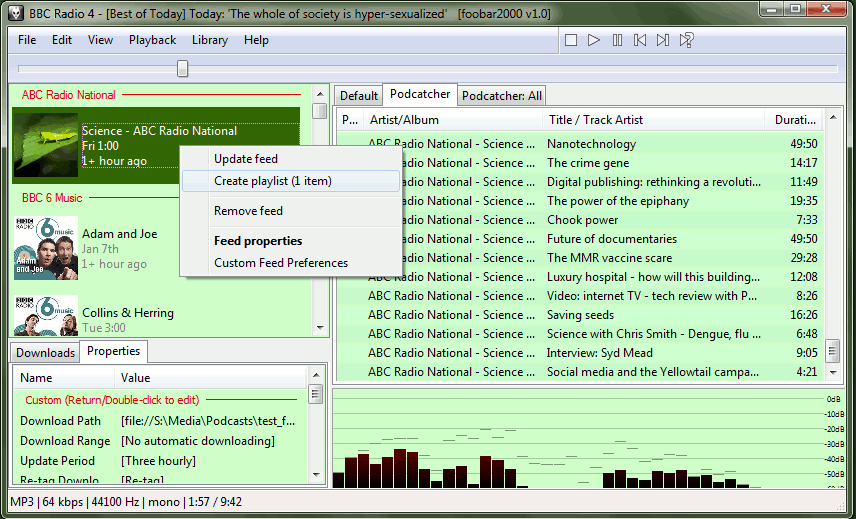Click the Play button in toolbar
Image resolution: width=856 pixels, height=519 pixels.
point(594,40)
